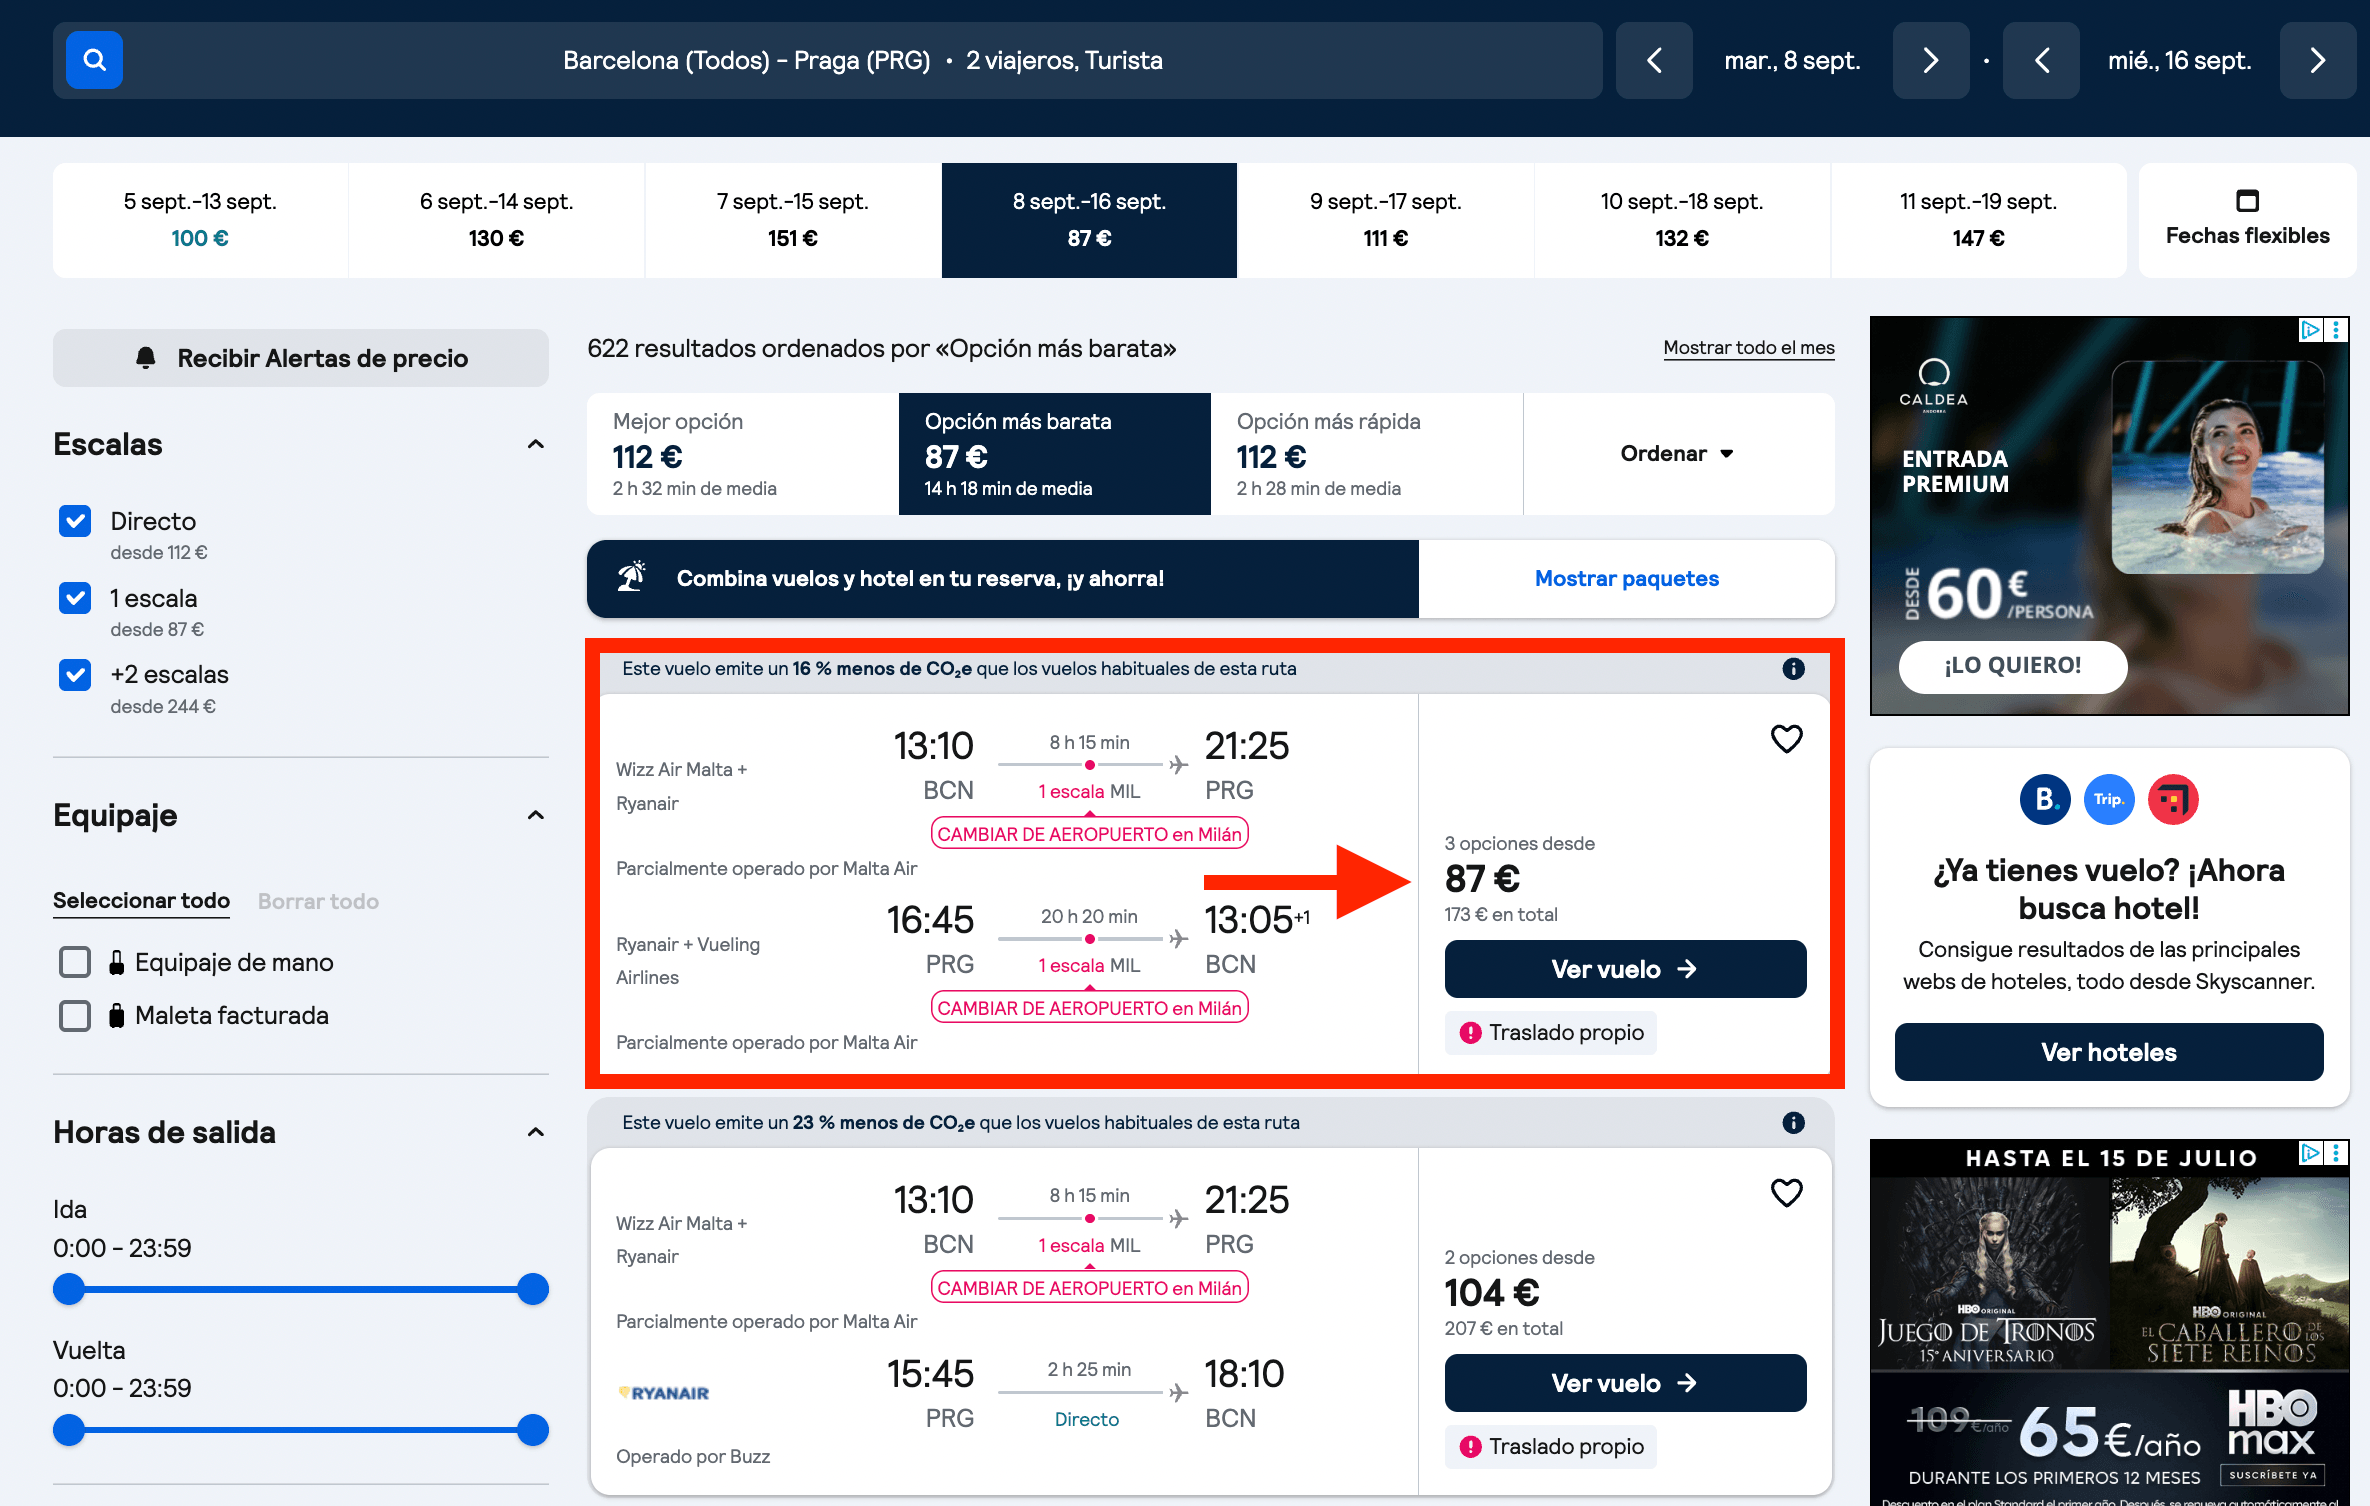
Task: Click the Fechas flexibles calendar icon
Action: (x=2247, y=201)
